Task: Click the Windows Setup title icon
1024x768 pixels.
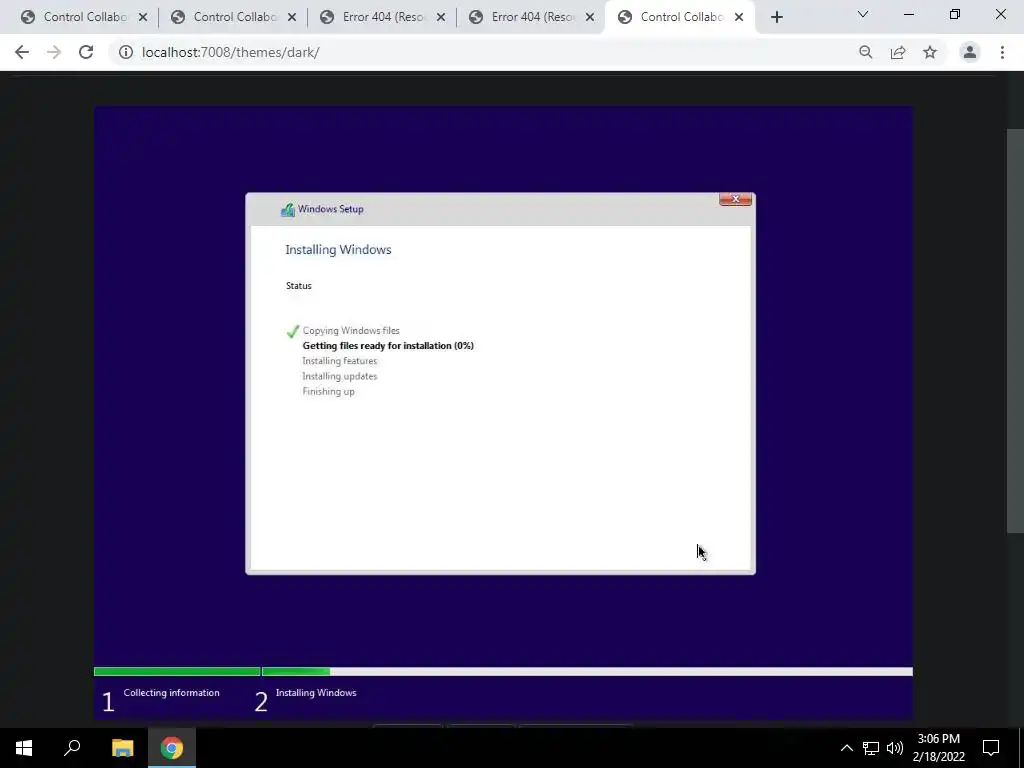Action: click(x=287, y=209)
